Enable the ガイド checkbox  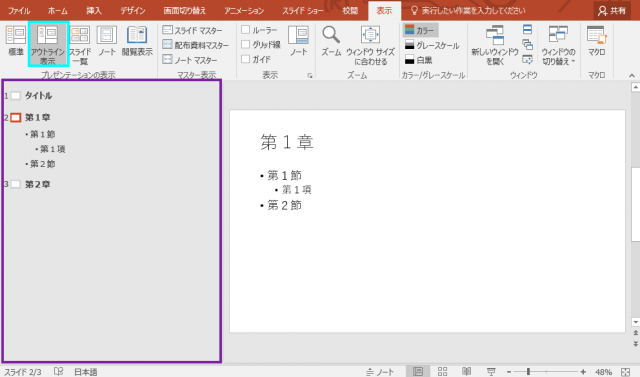(245, 59)
